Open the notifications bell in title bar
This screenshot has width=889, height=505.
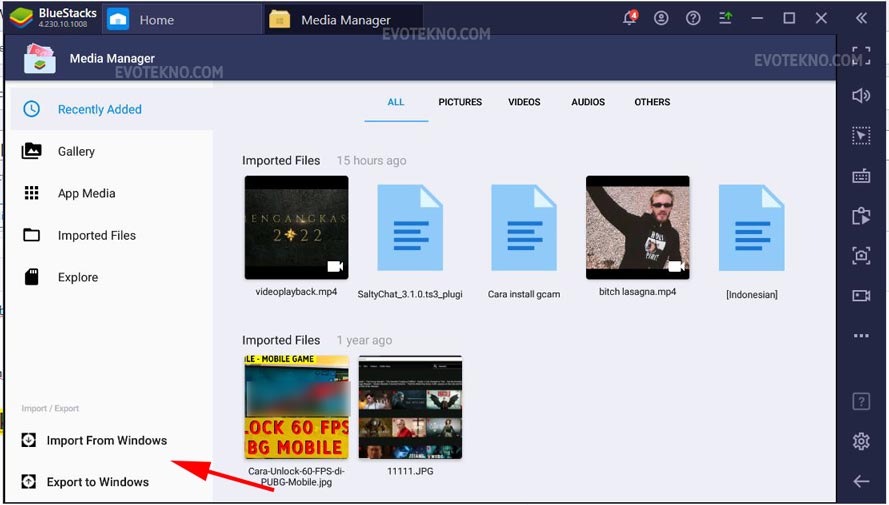pos(630,18)
